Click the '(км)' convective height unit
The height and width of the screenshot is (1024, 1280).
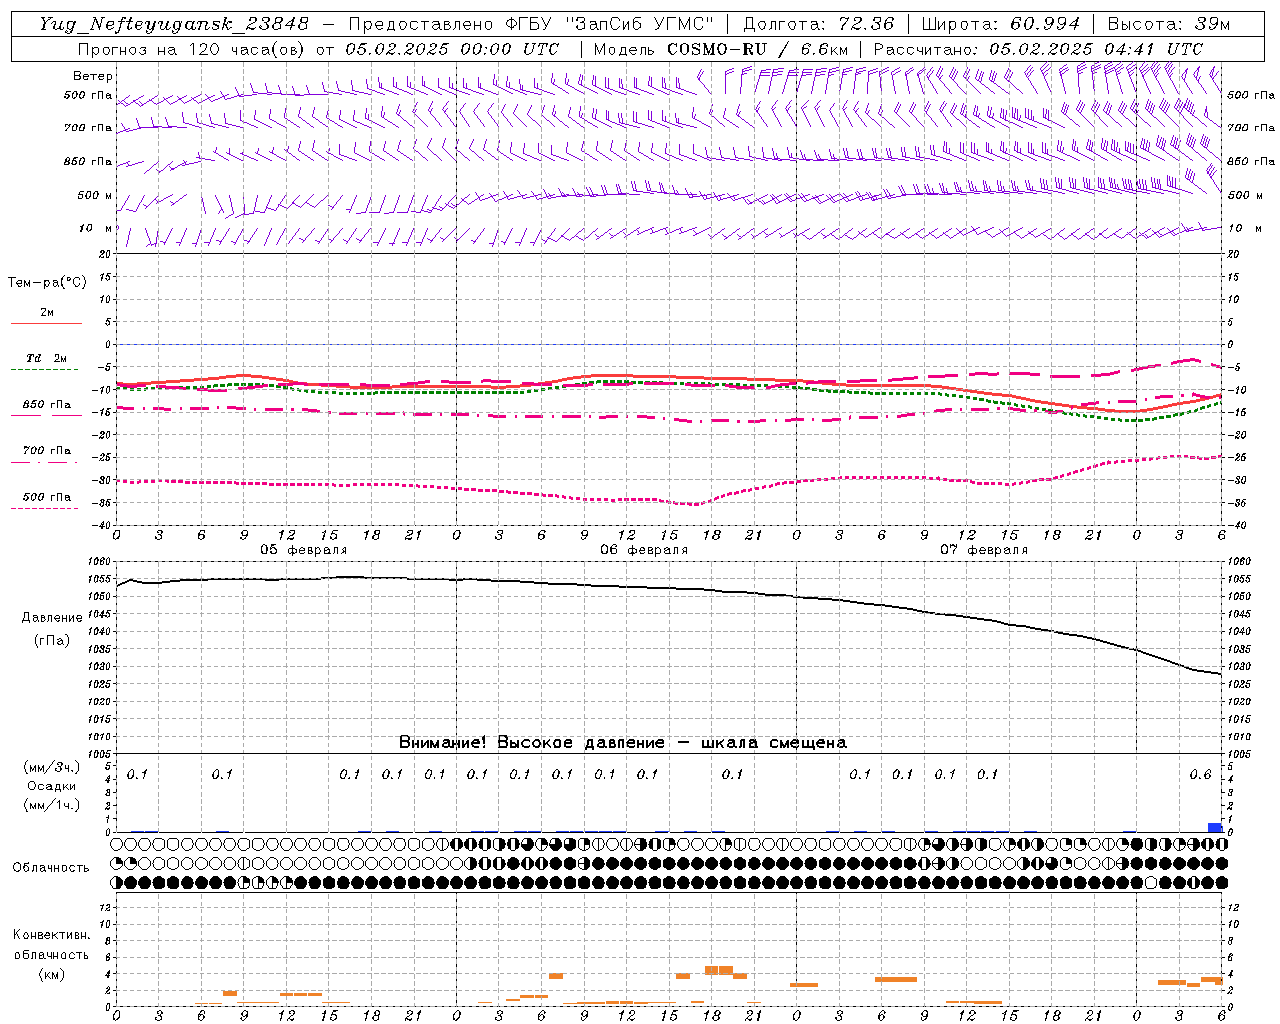52,974
